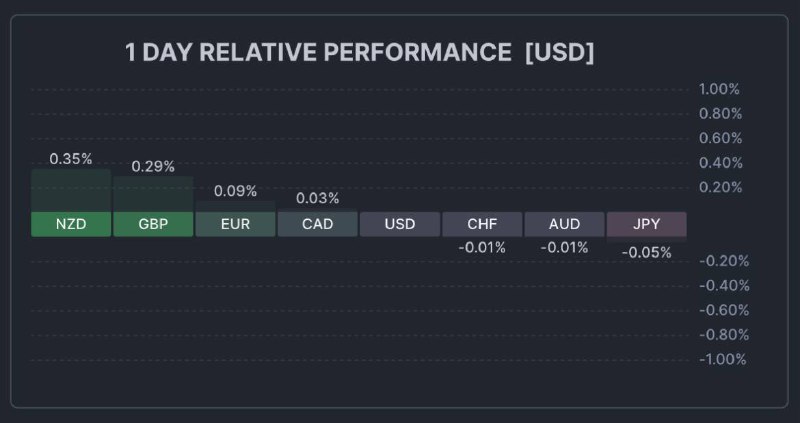Select the CAD currency box

[x=317, y=224]
